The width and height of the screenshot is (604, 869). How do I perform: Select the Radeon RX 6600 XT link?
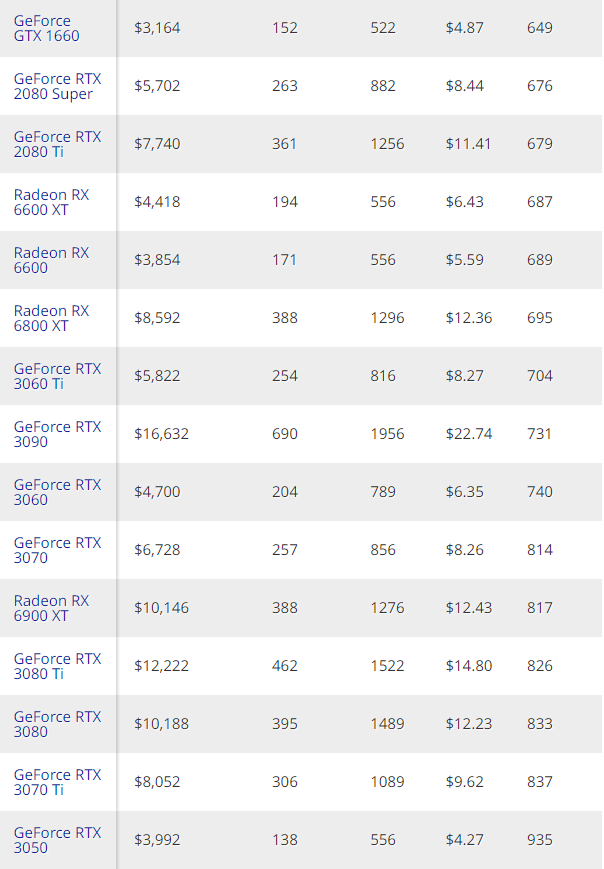tap(51, 202)
